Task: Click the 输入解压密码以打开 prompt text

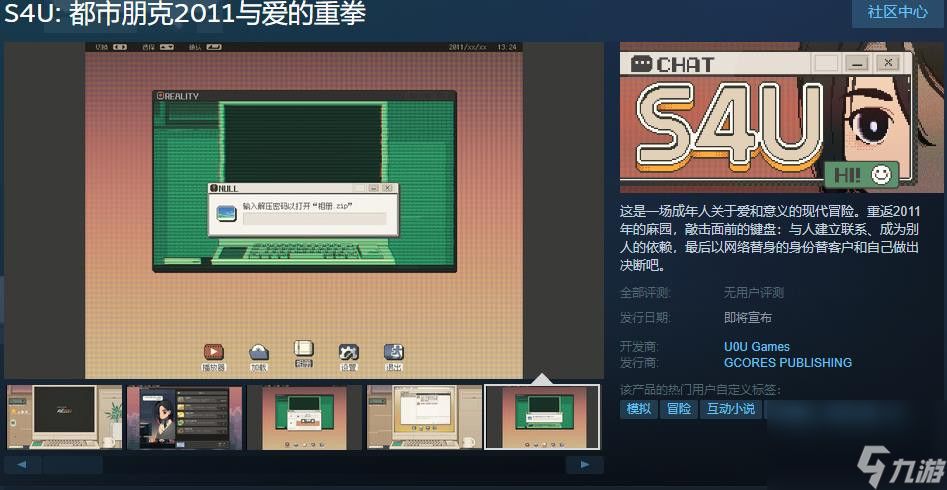Action: [x=298, y=205]
